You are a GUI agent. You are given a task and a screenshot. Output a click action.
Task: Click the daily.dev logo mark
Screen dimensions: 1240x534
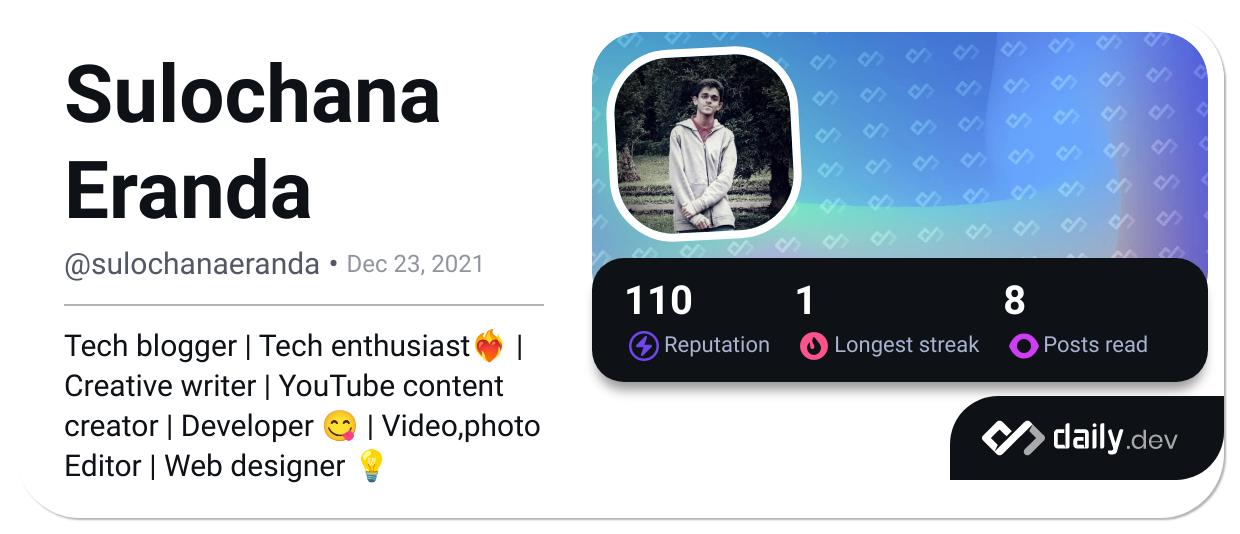1012,438
